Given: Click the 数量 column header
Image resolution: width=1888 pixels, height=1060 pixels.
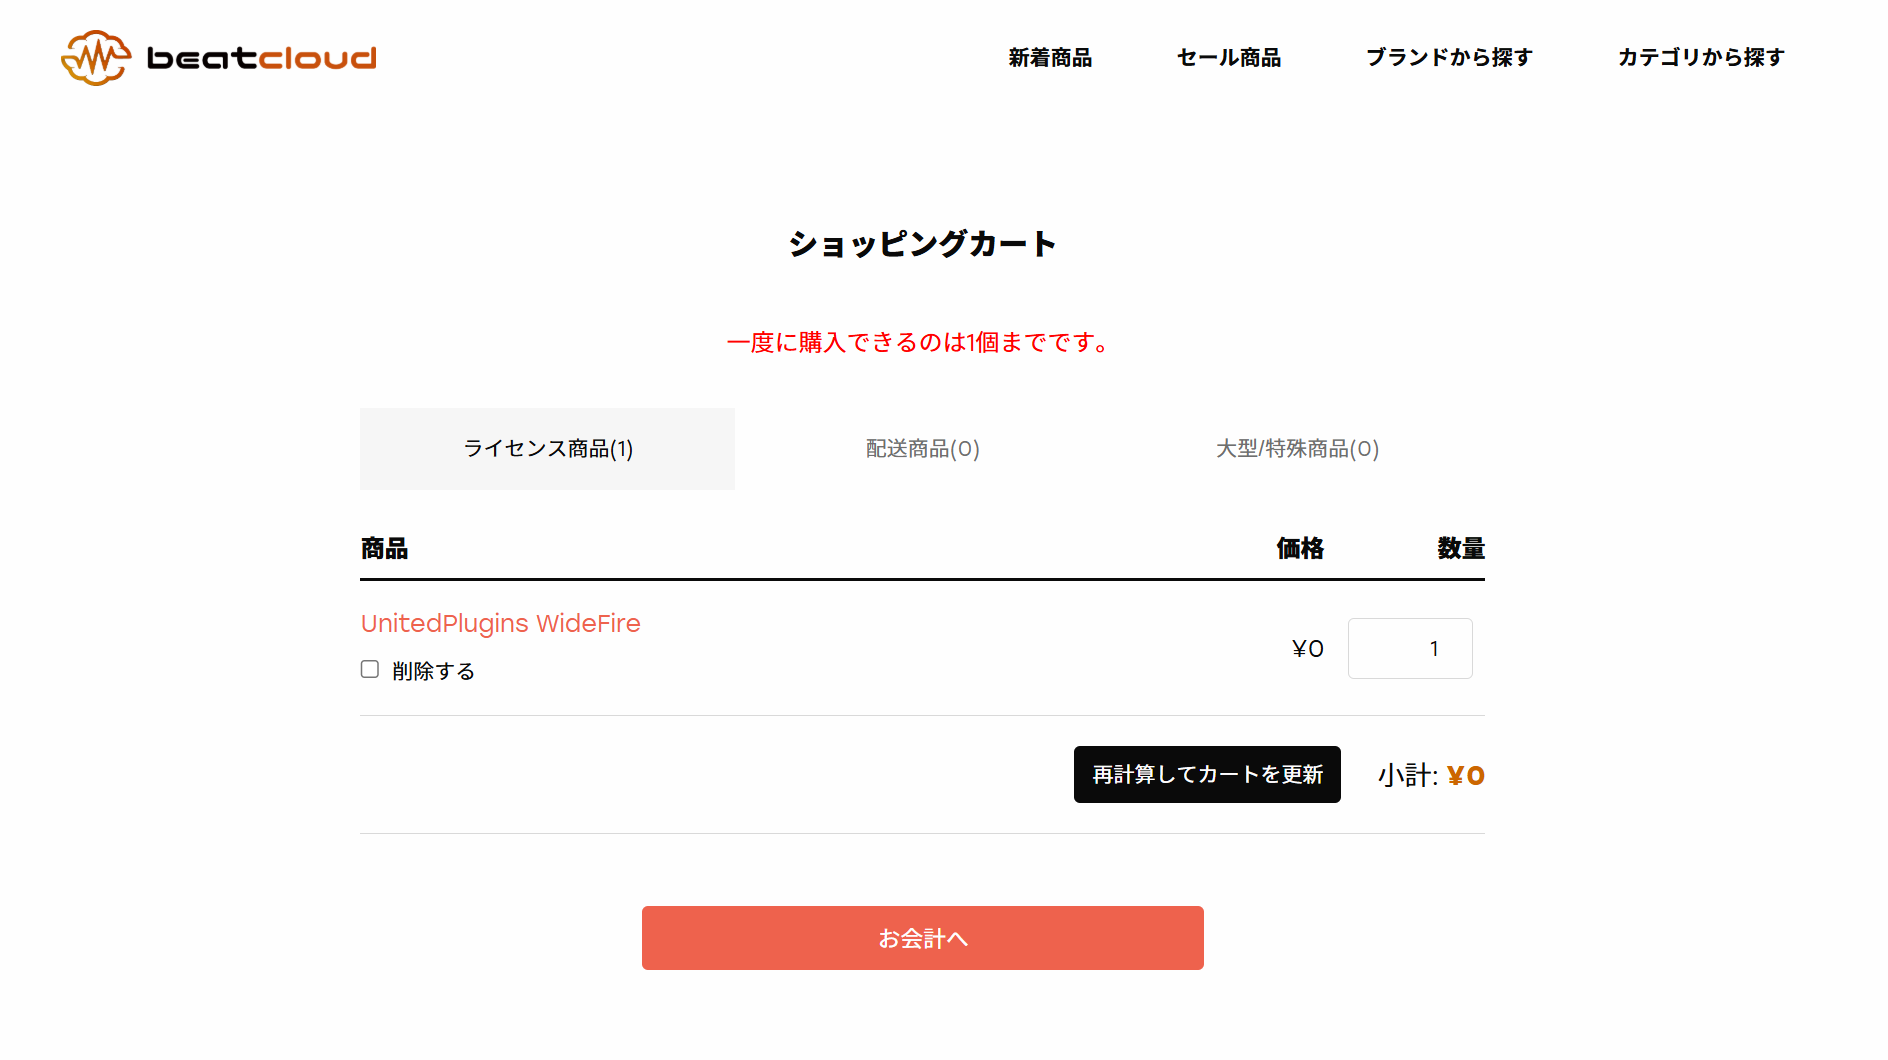Looking at the screenshot, I should [x=1461, y=548].
